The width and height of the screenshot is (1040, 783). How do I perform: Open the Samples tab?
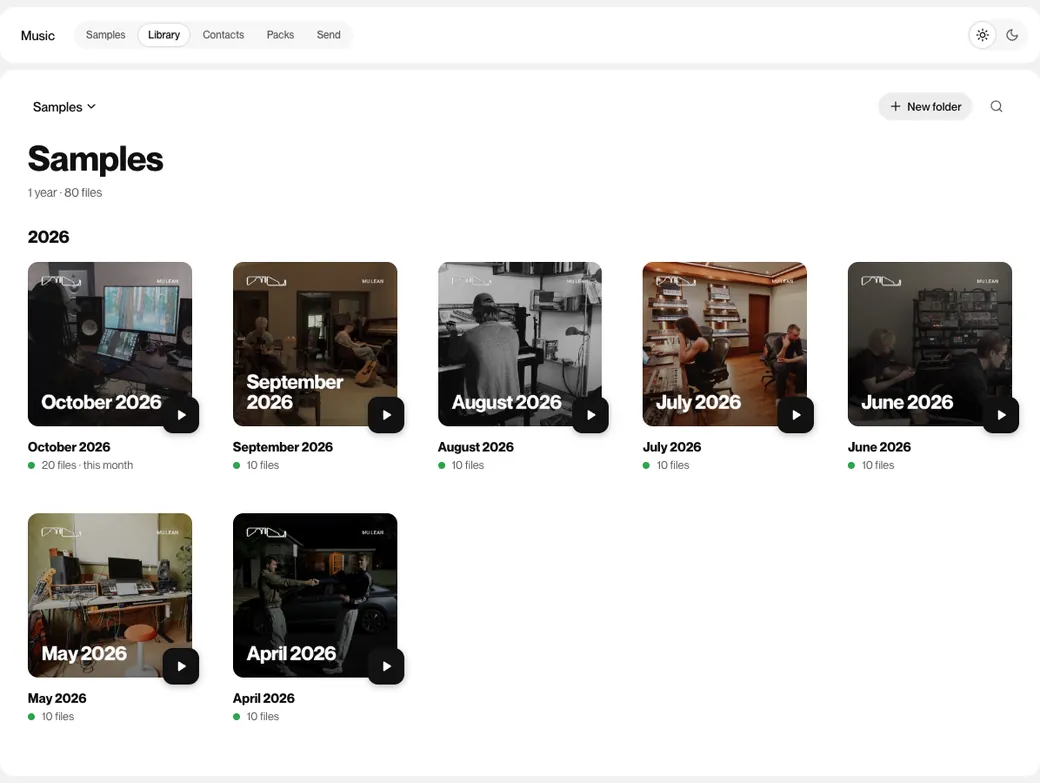(105, 35)
